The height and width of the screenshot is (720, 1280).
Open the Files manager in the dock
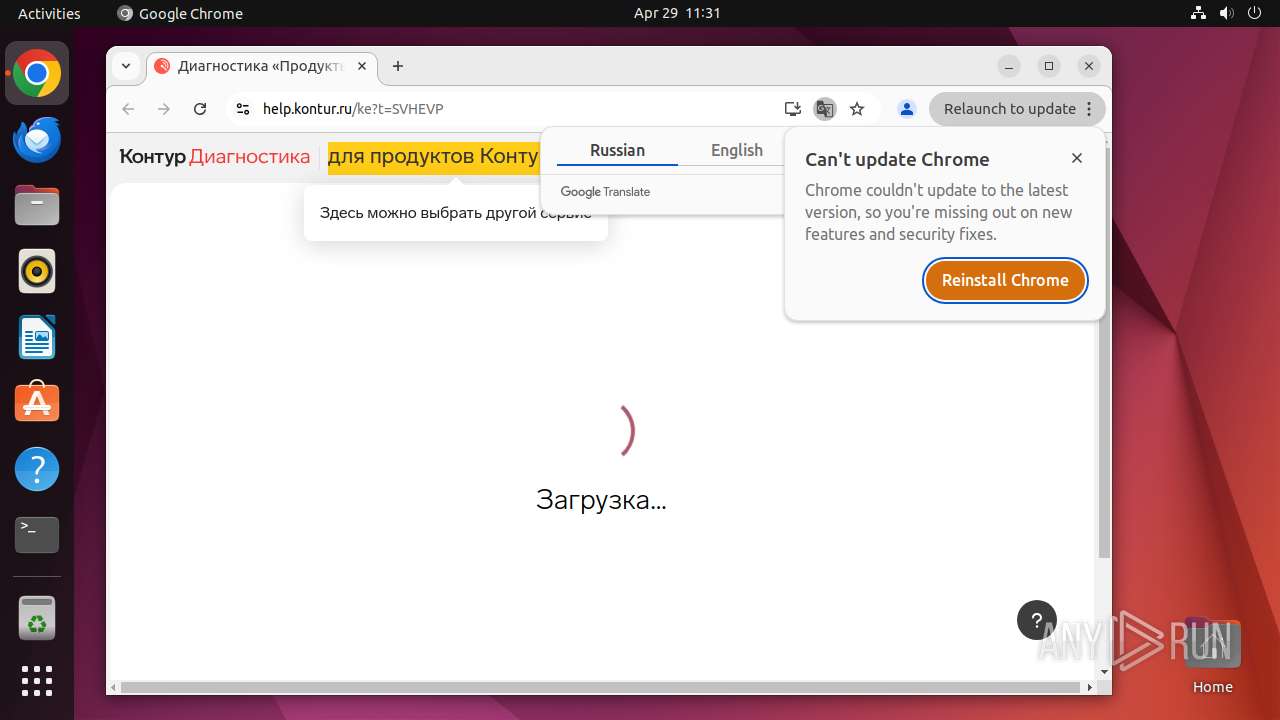tap(37, 206)
